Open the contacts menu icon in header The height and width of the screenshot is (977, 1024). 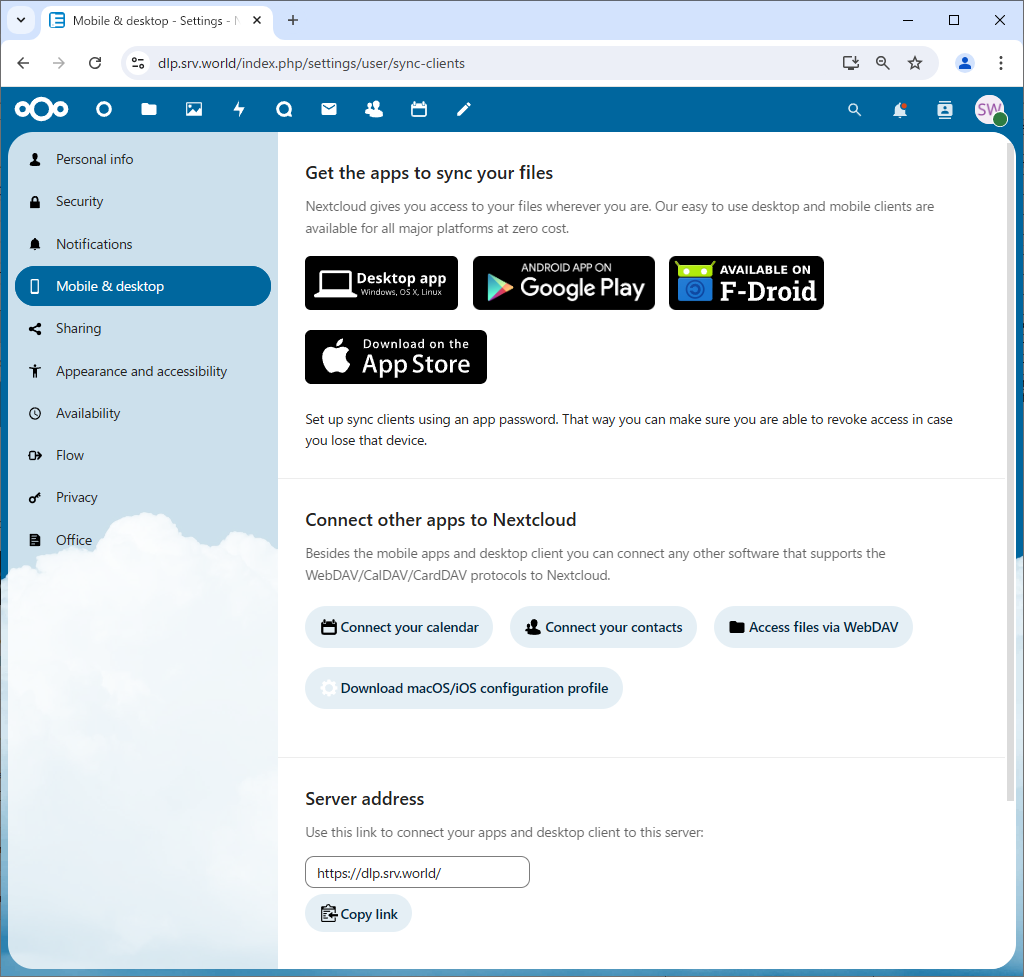click(945, 110)
